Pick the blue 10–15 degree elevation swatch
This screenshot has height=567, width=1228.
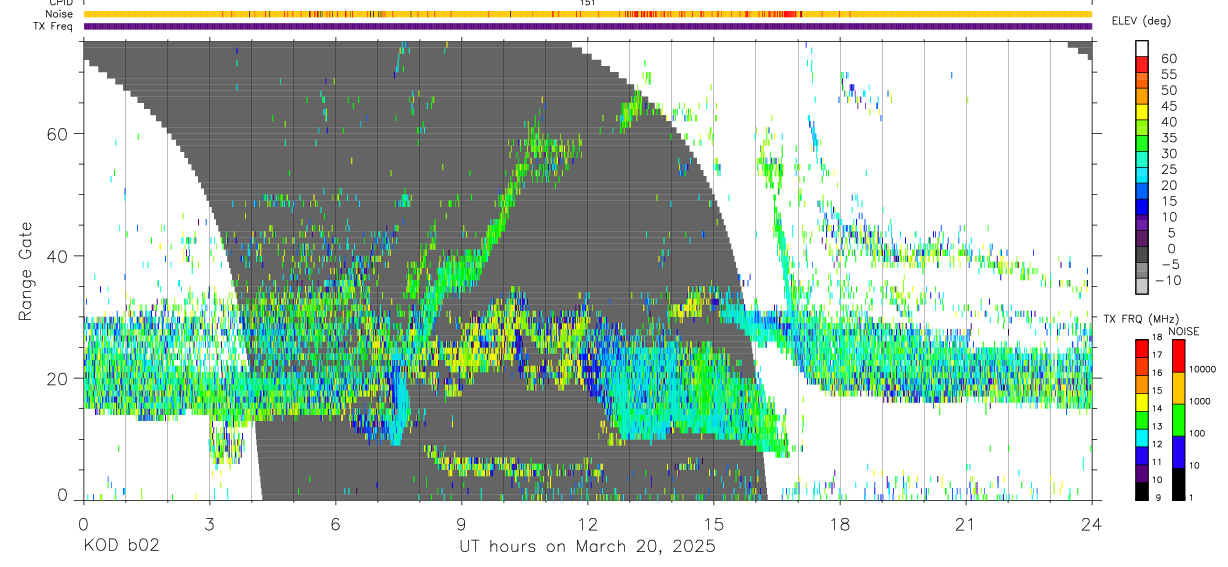1142,209
